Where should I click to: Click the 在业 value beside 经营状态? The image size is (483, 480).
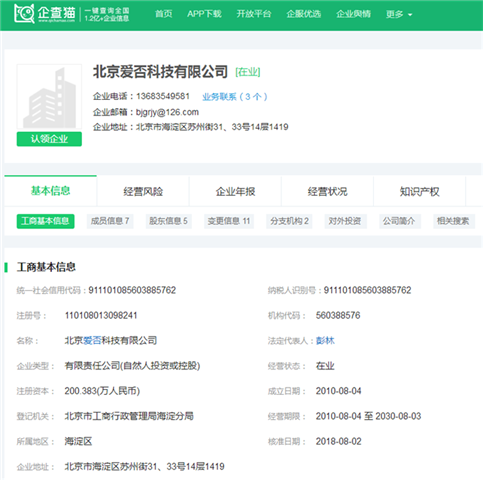325,366
